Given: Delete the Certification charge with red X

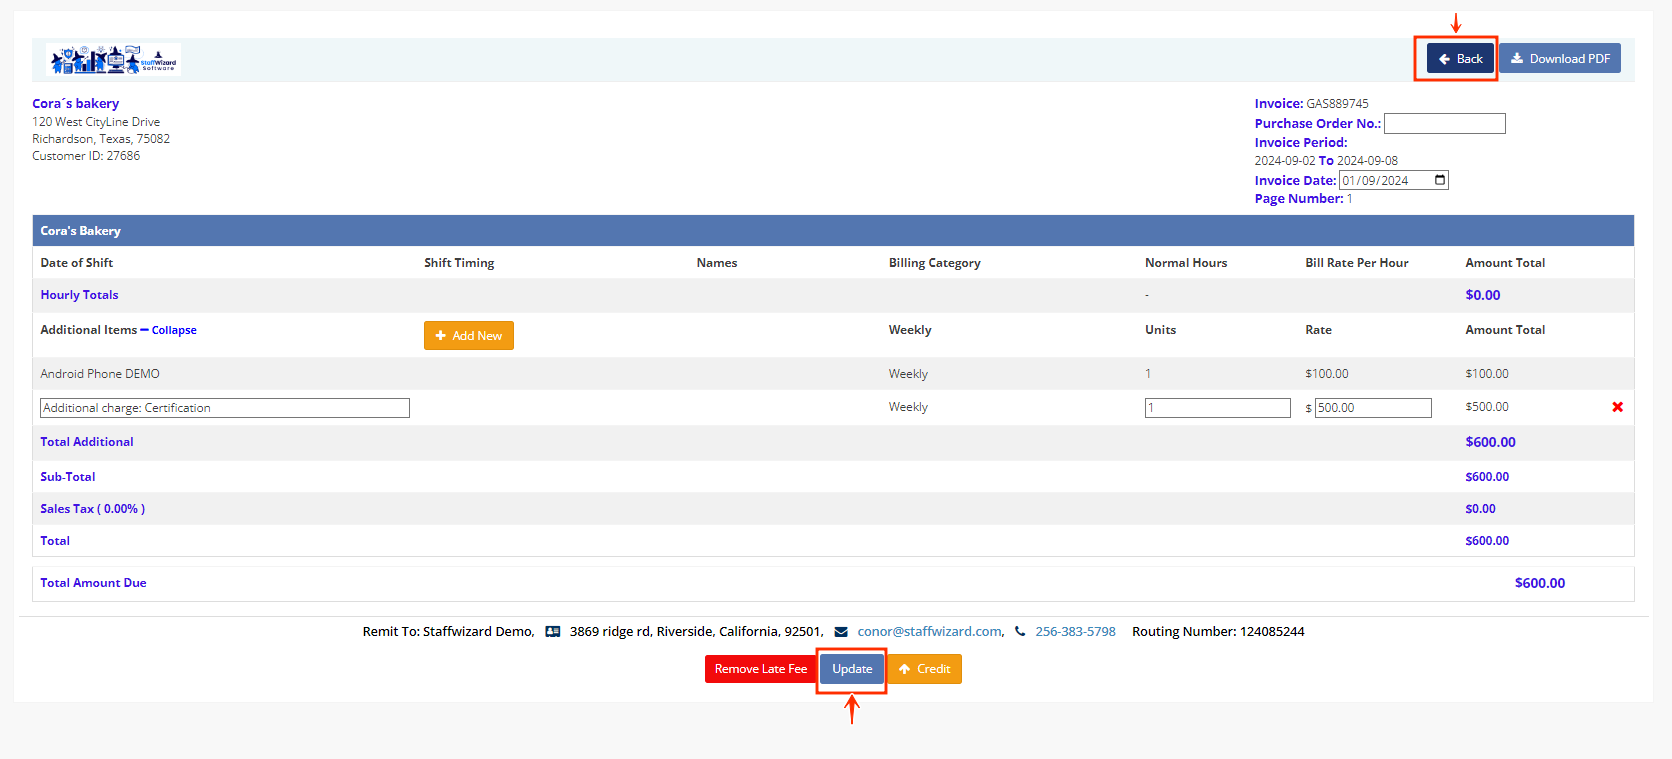Looking at the screenshot, I should [x=1617, y=407].
